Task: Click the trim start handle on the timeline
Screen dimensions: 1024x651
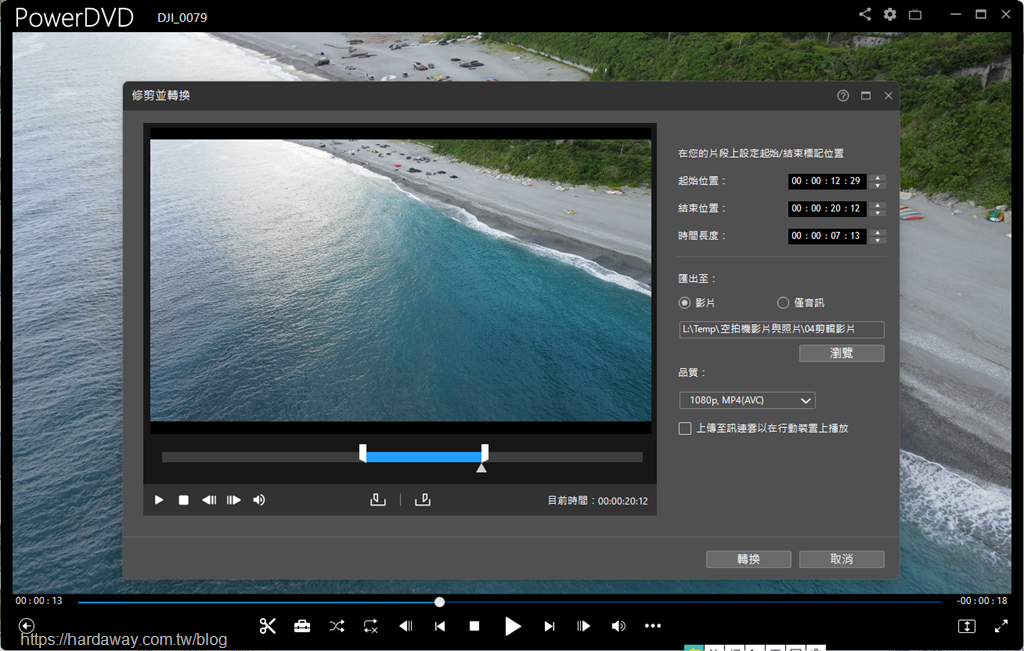Action: [363, 453]
